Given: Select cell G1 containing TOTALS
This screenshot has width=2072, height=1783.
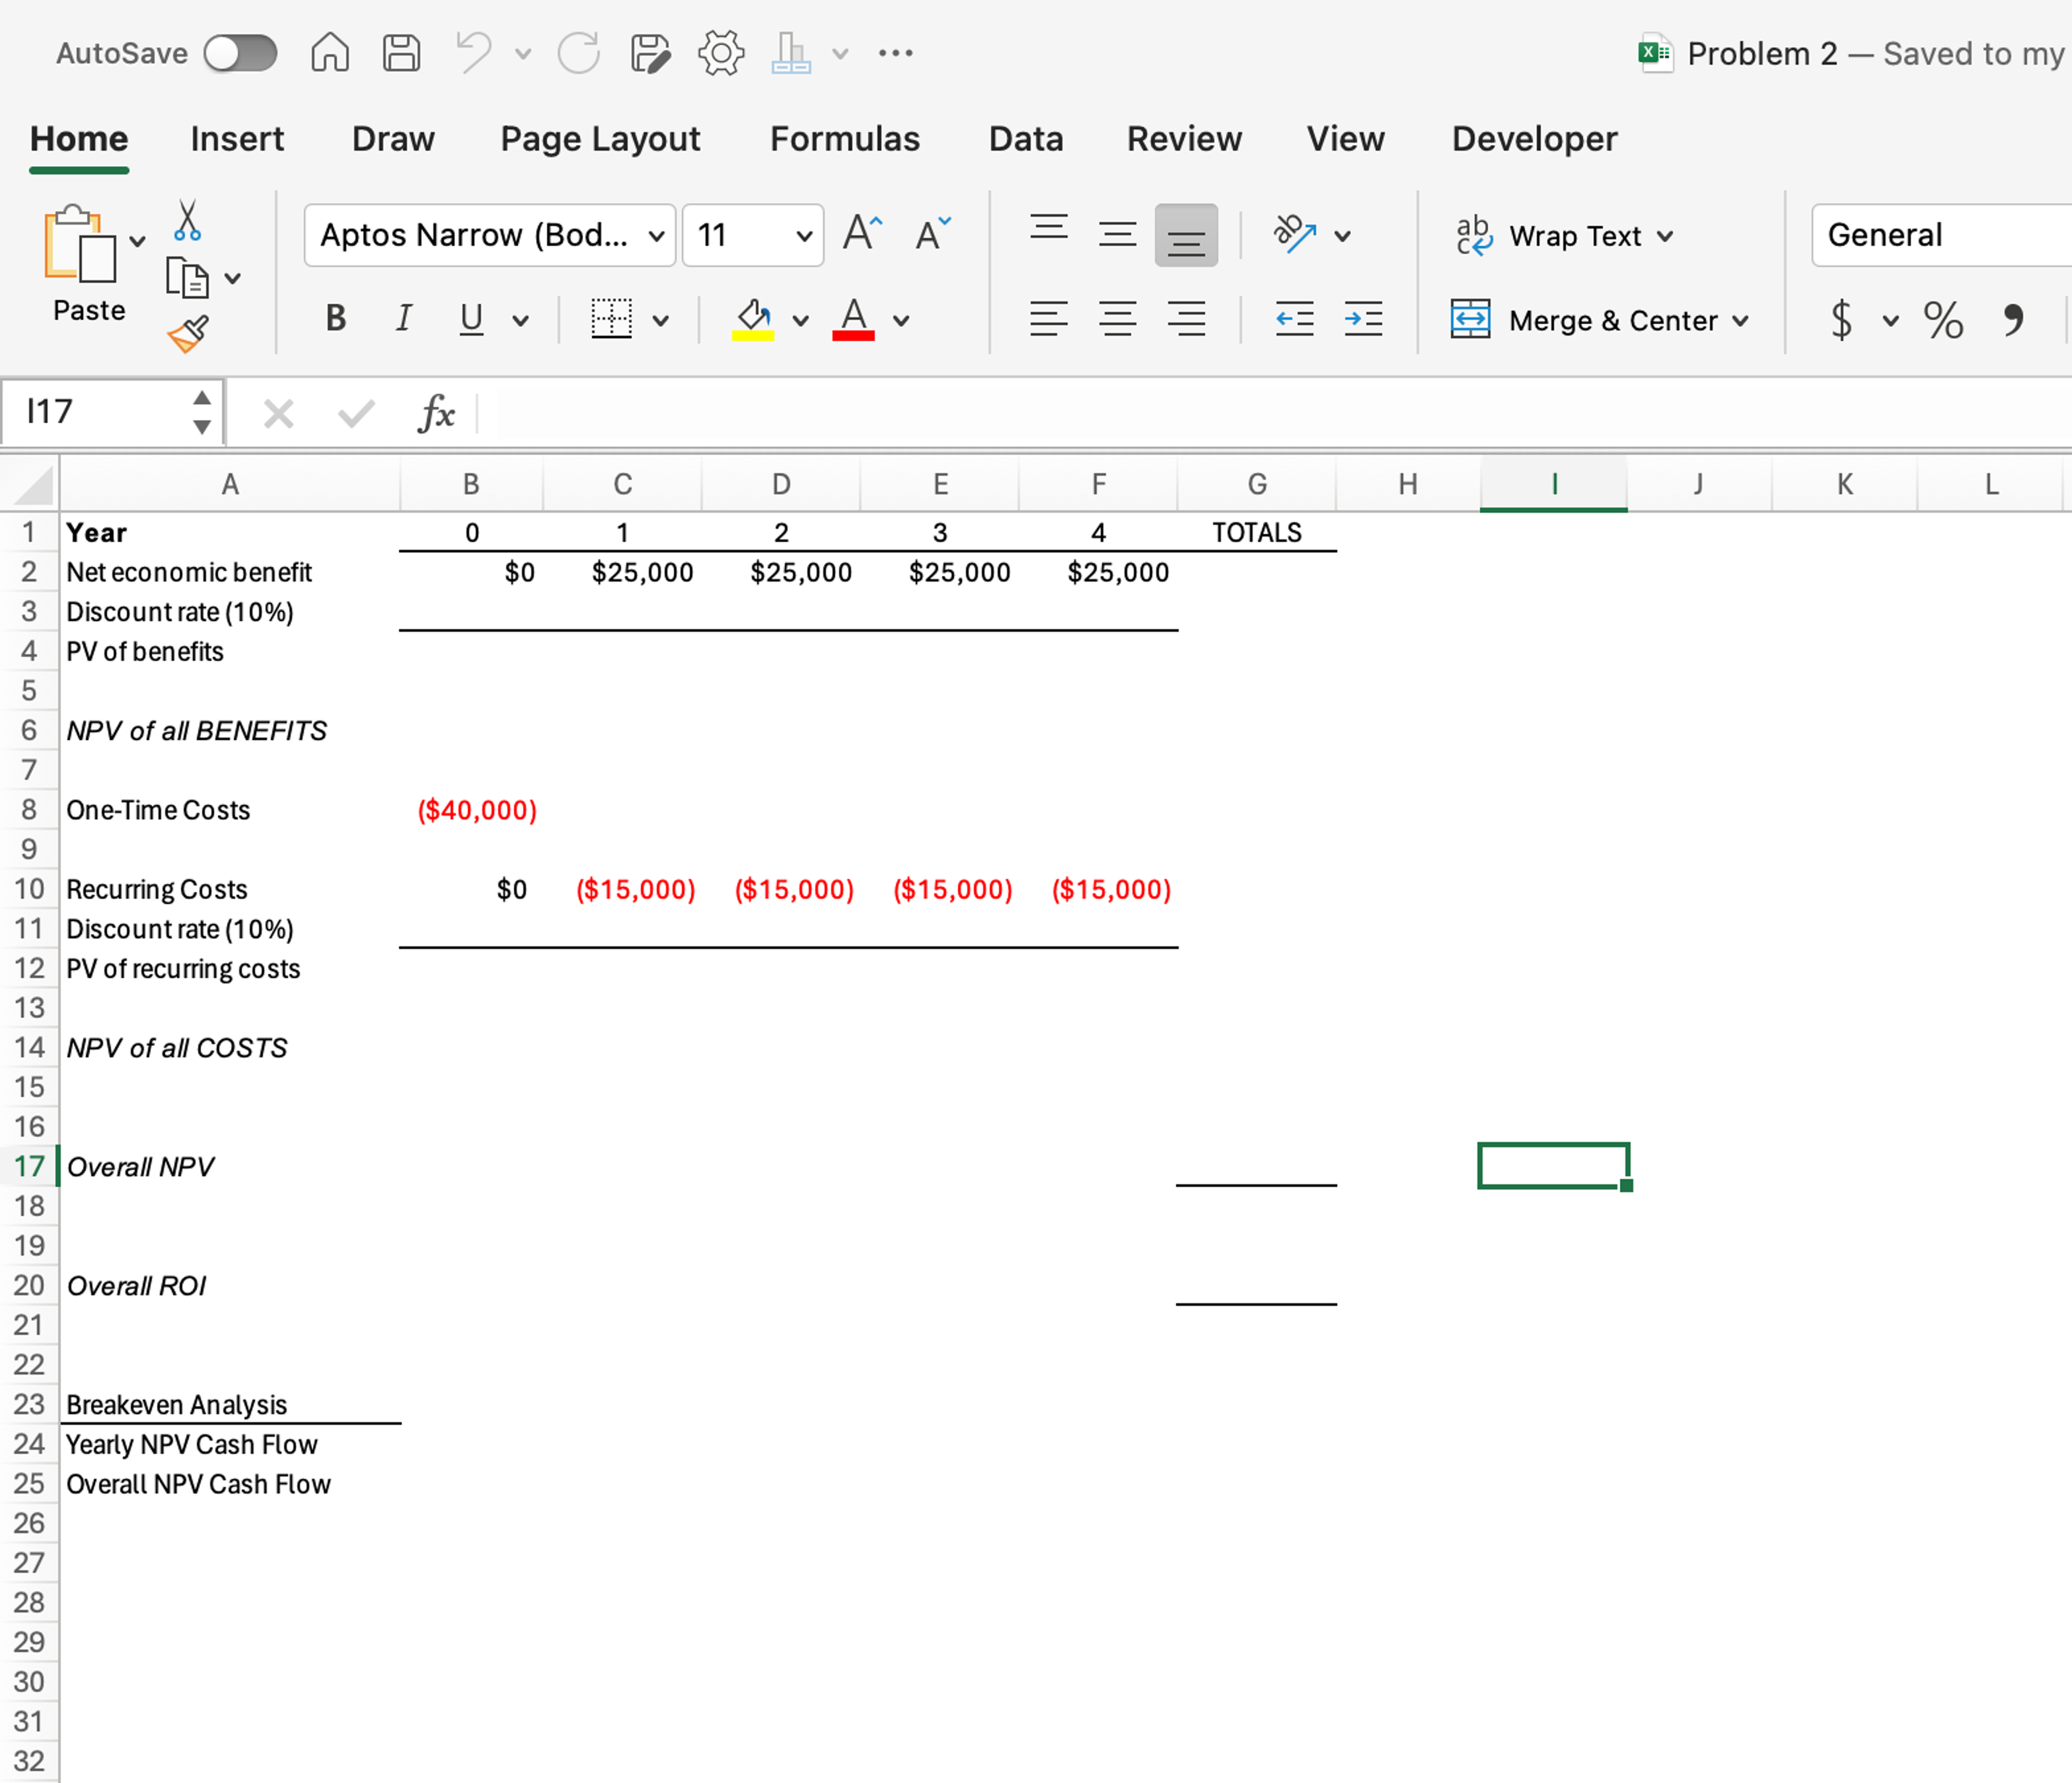Looking at the screenshot, I should pyautogui.click(x=1257, y=532).
